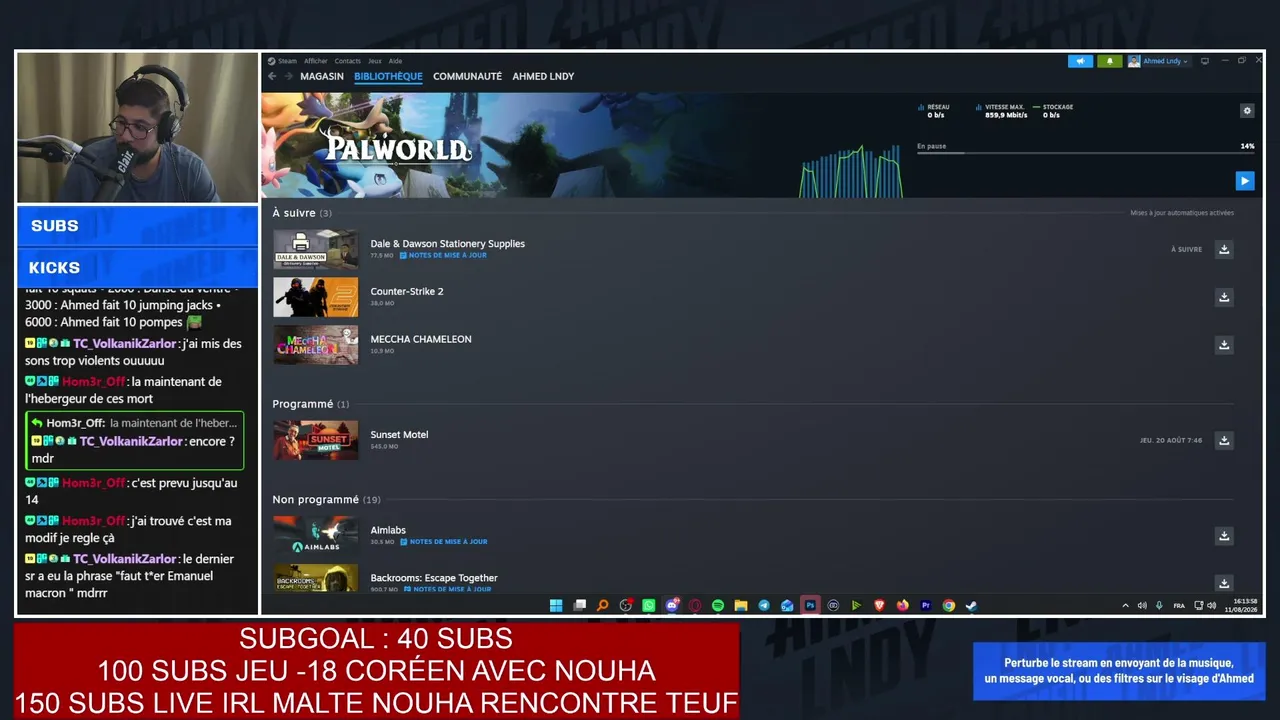Open the Ahmed Lndy account dropdown
This screenshot has height=720, width=1280.
(1158, 61)
